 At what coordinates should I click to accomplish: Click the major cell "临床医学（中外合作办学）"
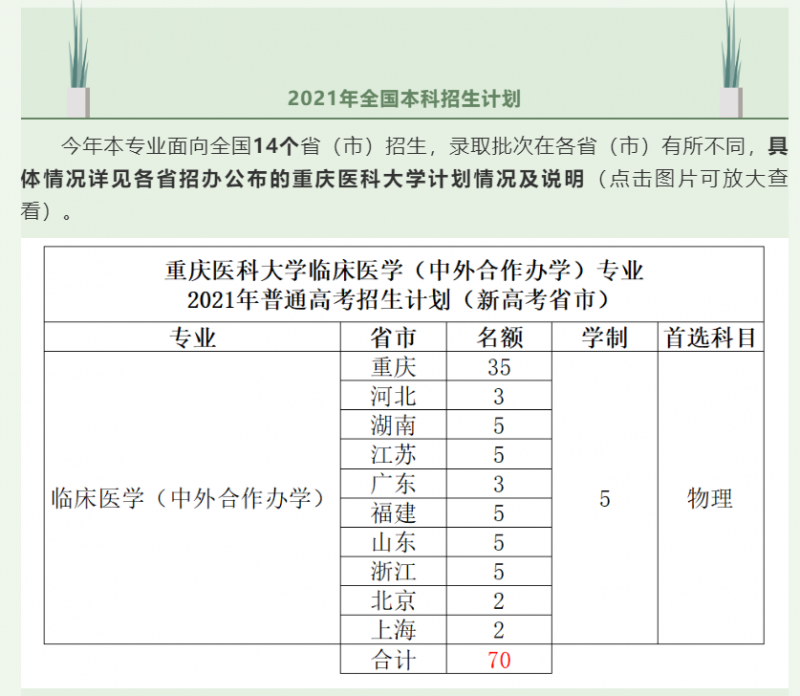pyautogui.click(x=192, y=498)
